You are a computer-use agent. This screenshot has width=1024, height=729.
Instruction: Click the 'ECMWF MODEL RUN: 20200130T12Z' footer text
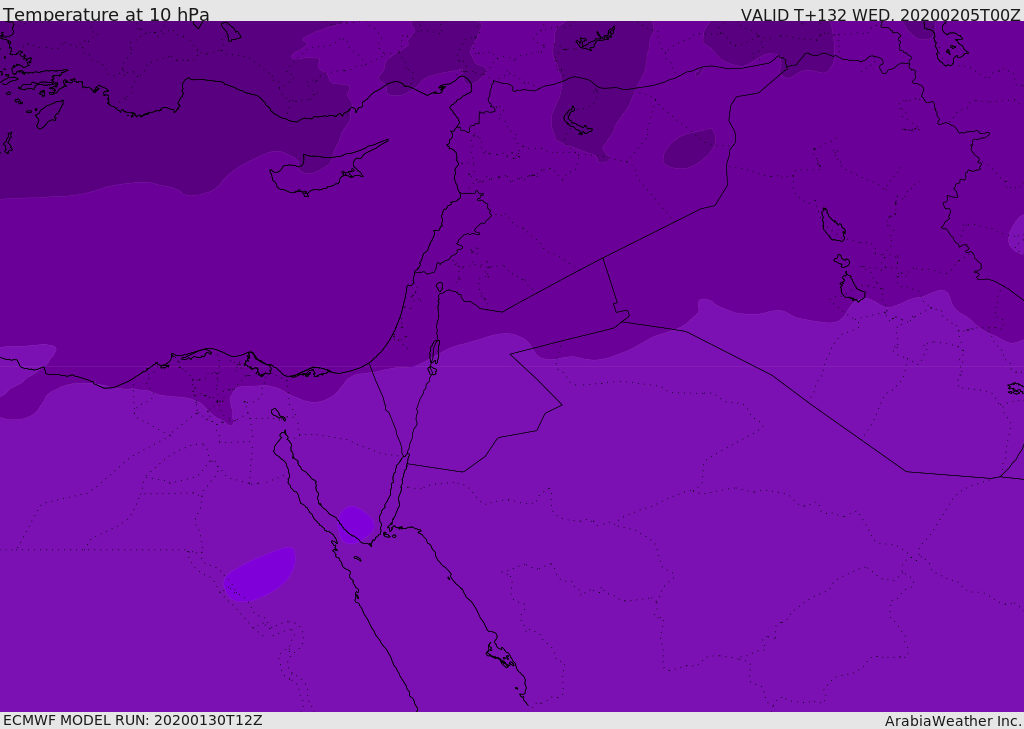coord(133,720)
